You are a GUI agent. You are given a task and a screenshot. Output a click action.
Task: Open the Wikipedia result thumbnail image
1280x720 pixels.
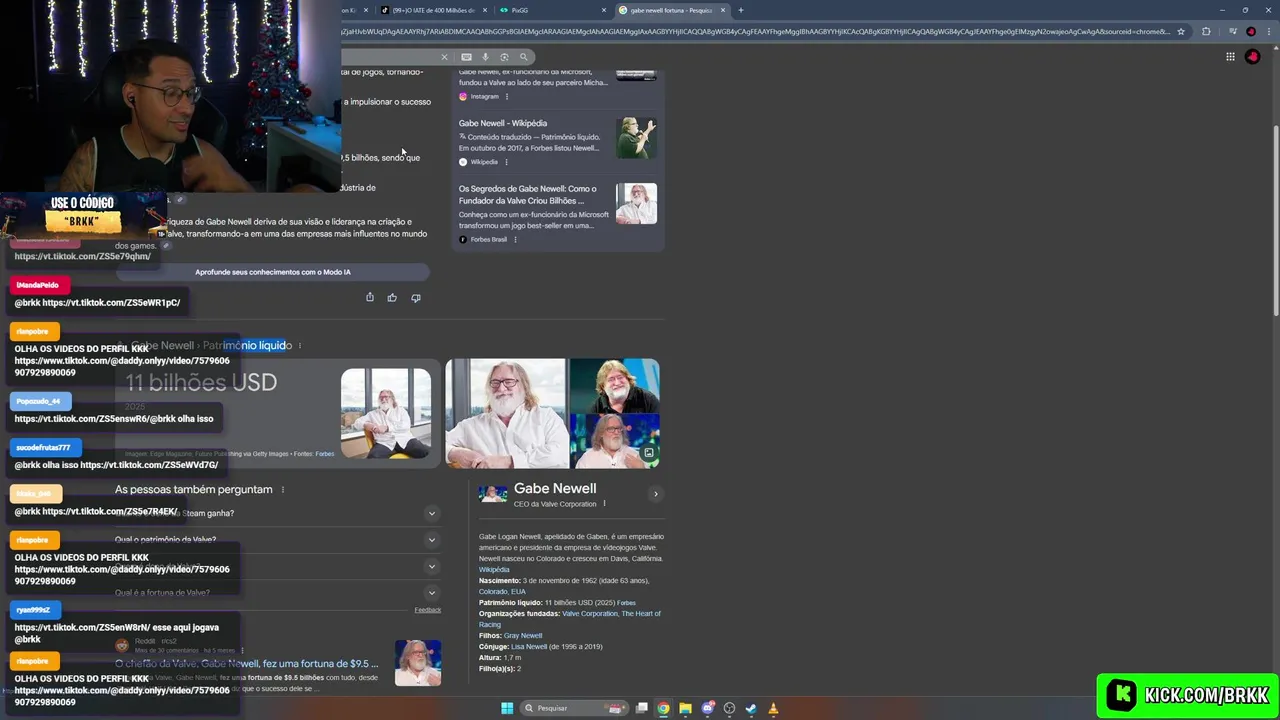pos(636,138)
